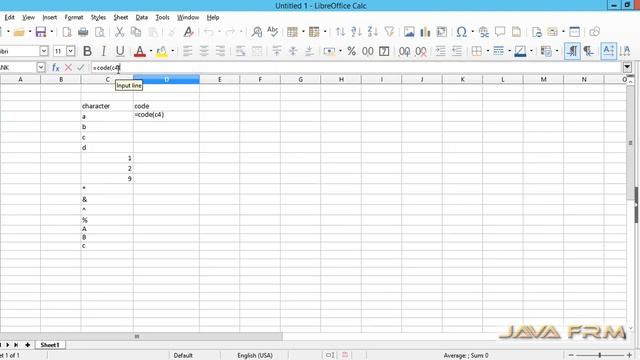Open the Save button dropdown arrow
640x360 pixels.
pos(51,32)
